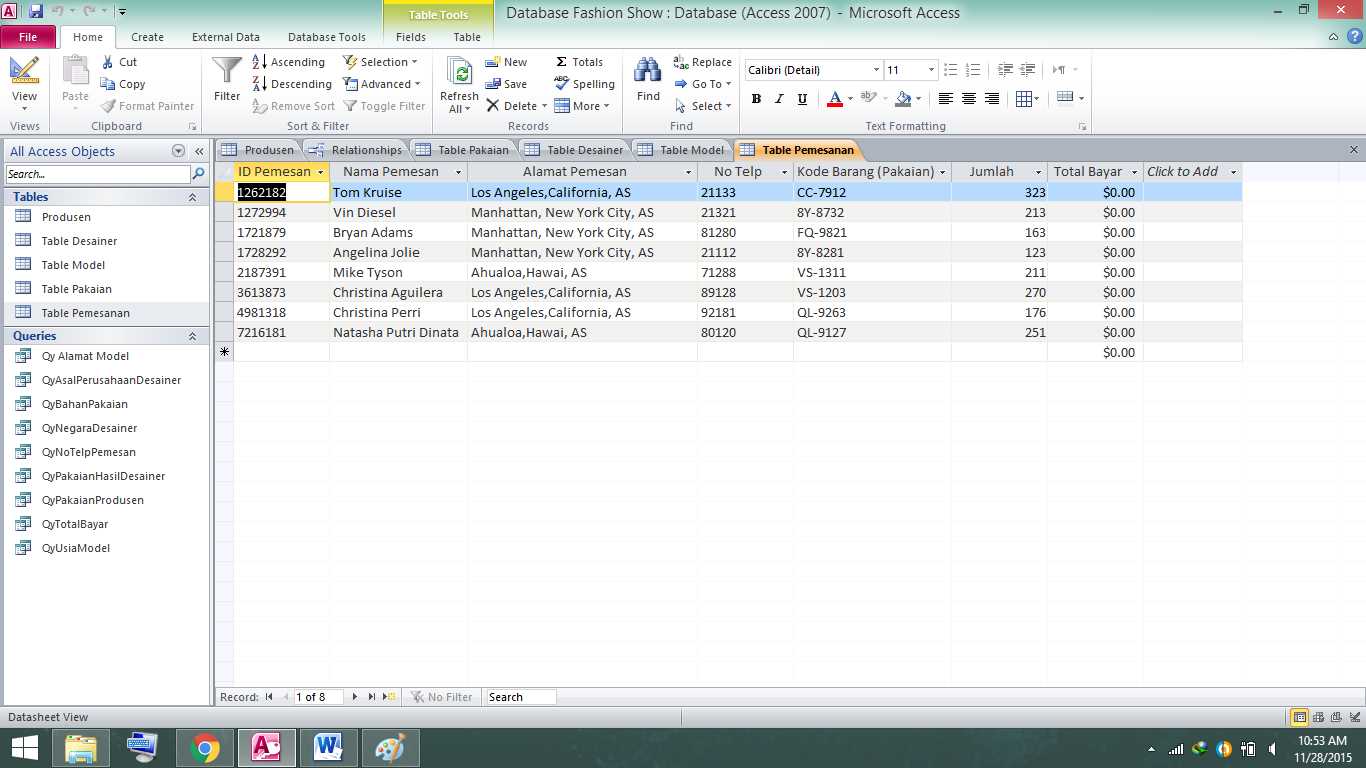Align text left

pos(946,99)
